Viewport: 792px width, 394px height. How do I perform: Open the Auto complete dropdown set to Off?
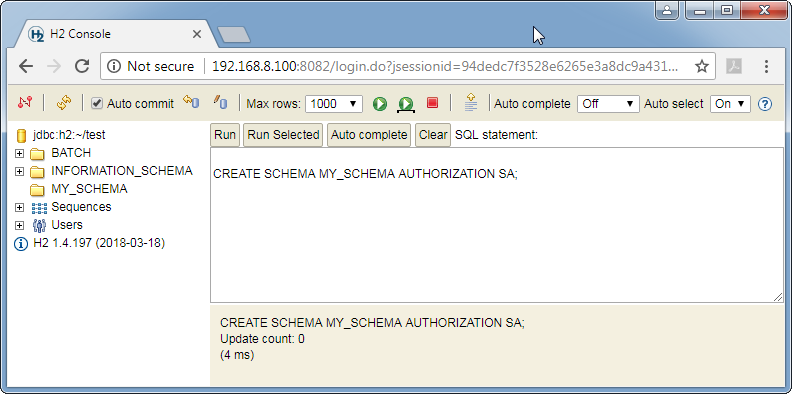point(608,104)
